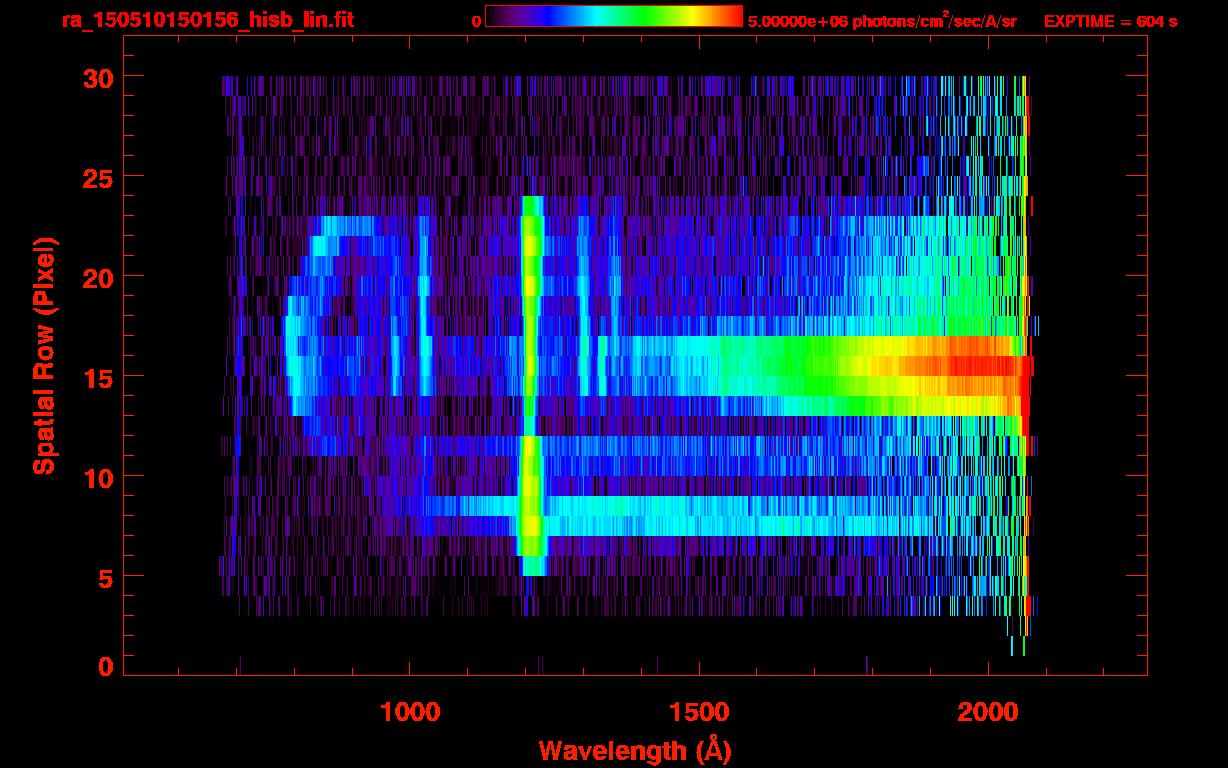Click the Spatial Row (Pixel) axis label
This screenshot has width=1228, height=768.
click(x=44, y=356)
